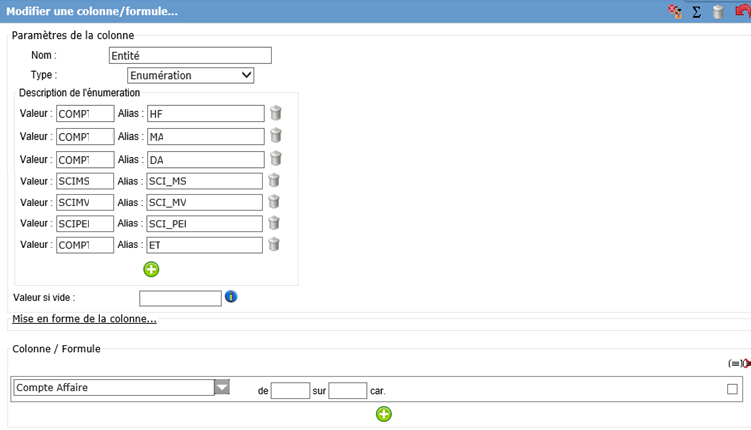Remove the SCI_MS enumeration entry
The width and height of the screenshot is (751, 430).
point(273,180)
